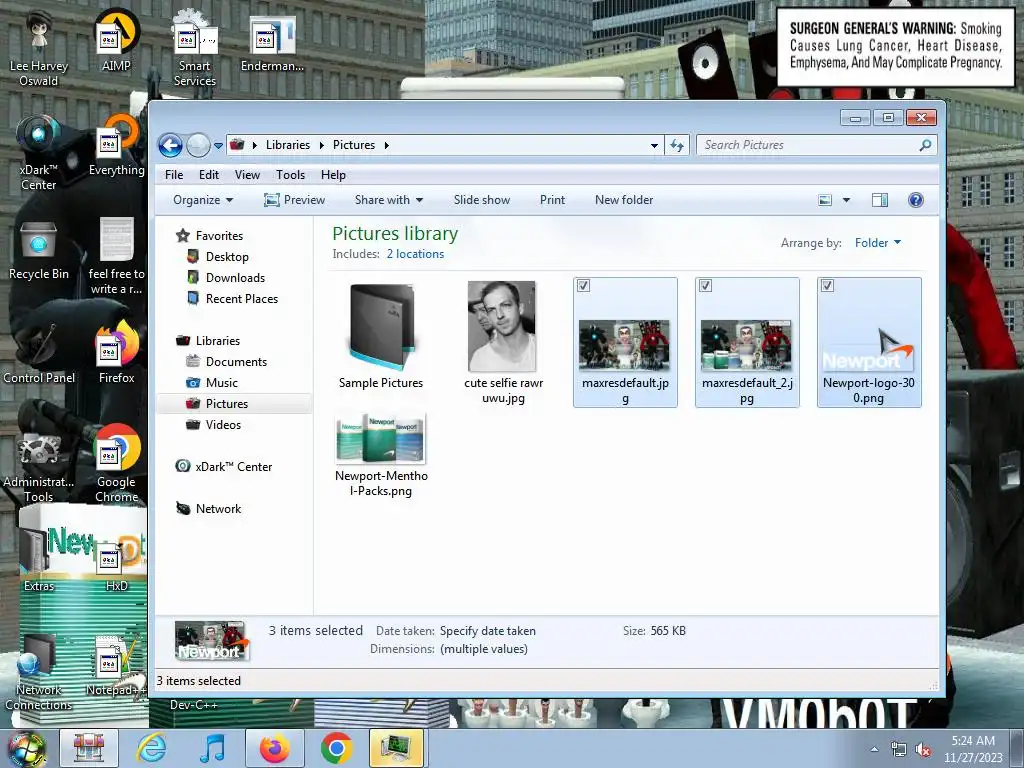Uncheck the Newport-logo-300.png checkbox
1024x768 pixels.
click(827, 285)
